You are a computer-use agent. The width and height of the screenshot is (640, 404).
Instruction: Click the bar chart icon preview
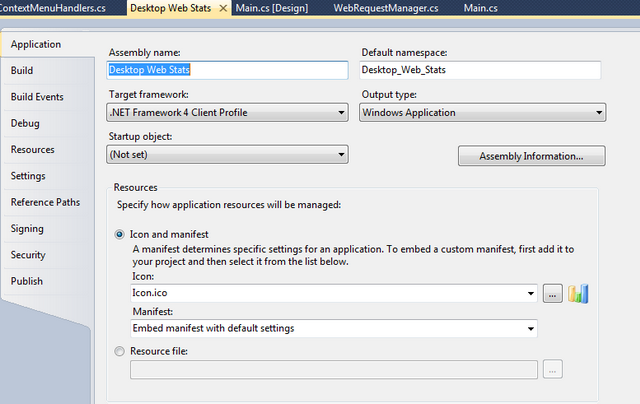coord(578,293)
